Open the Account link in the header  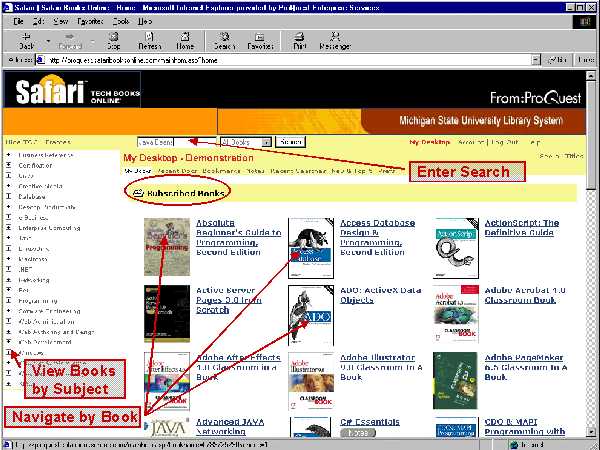tap(471, 142)
